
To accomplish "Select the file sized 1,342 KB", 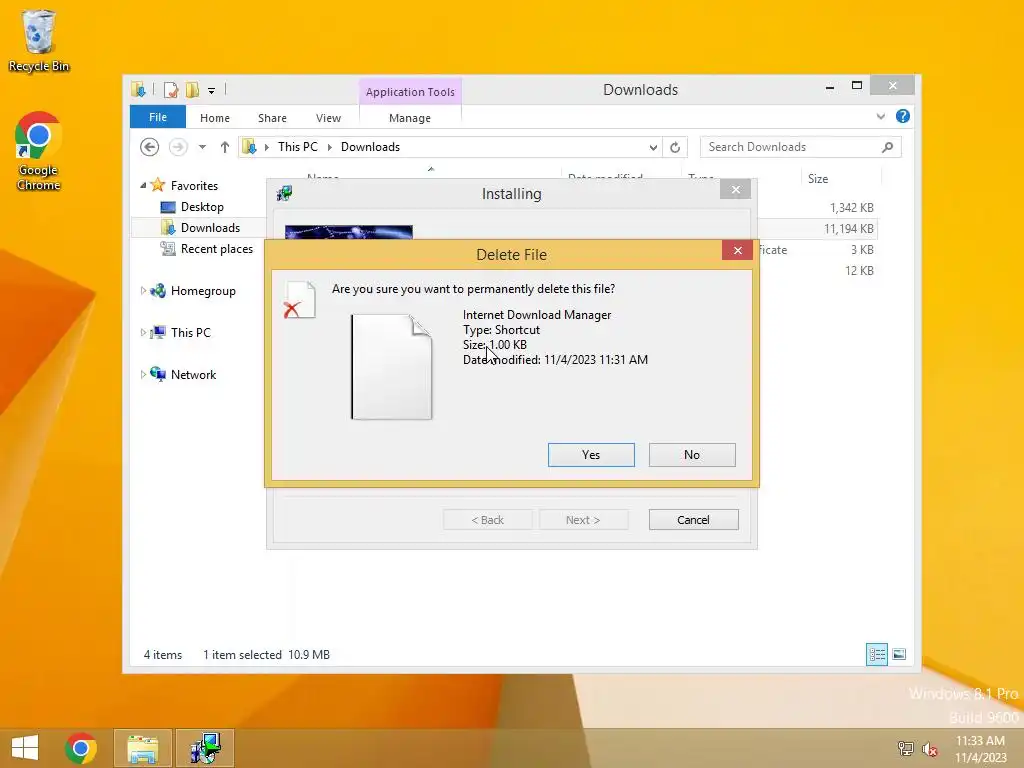I will click(852, 208).
